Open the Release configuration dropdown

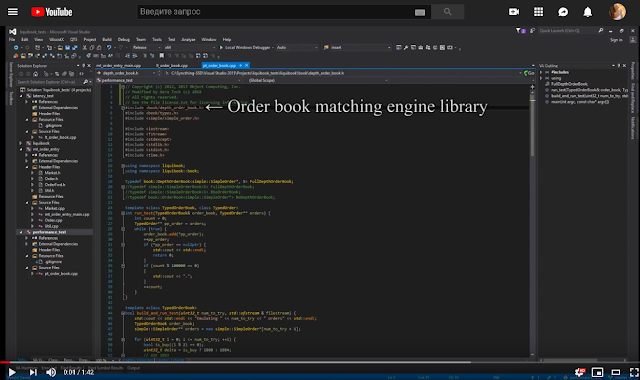click(147, 47)
